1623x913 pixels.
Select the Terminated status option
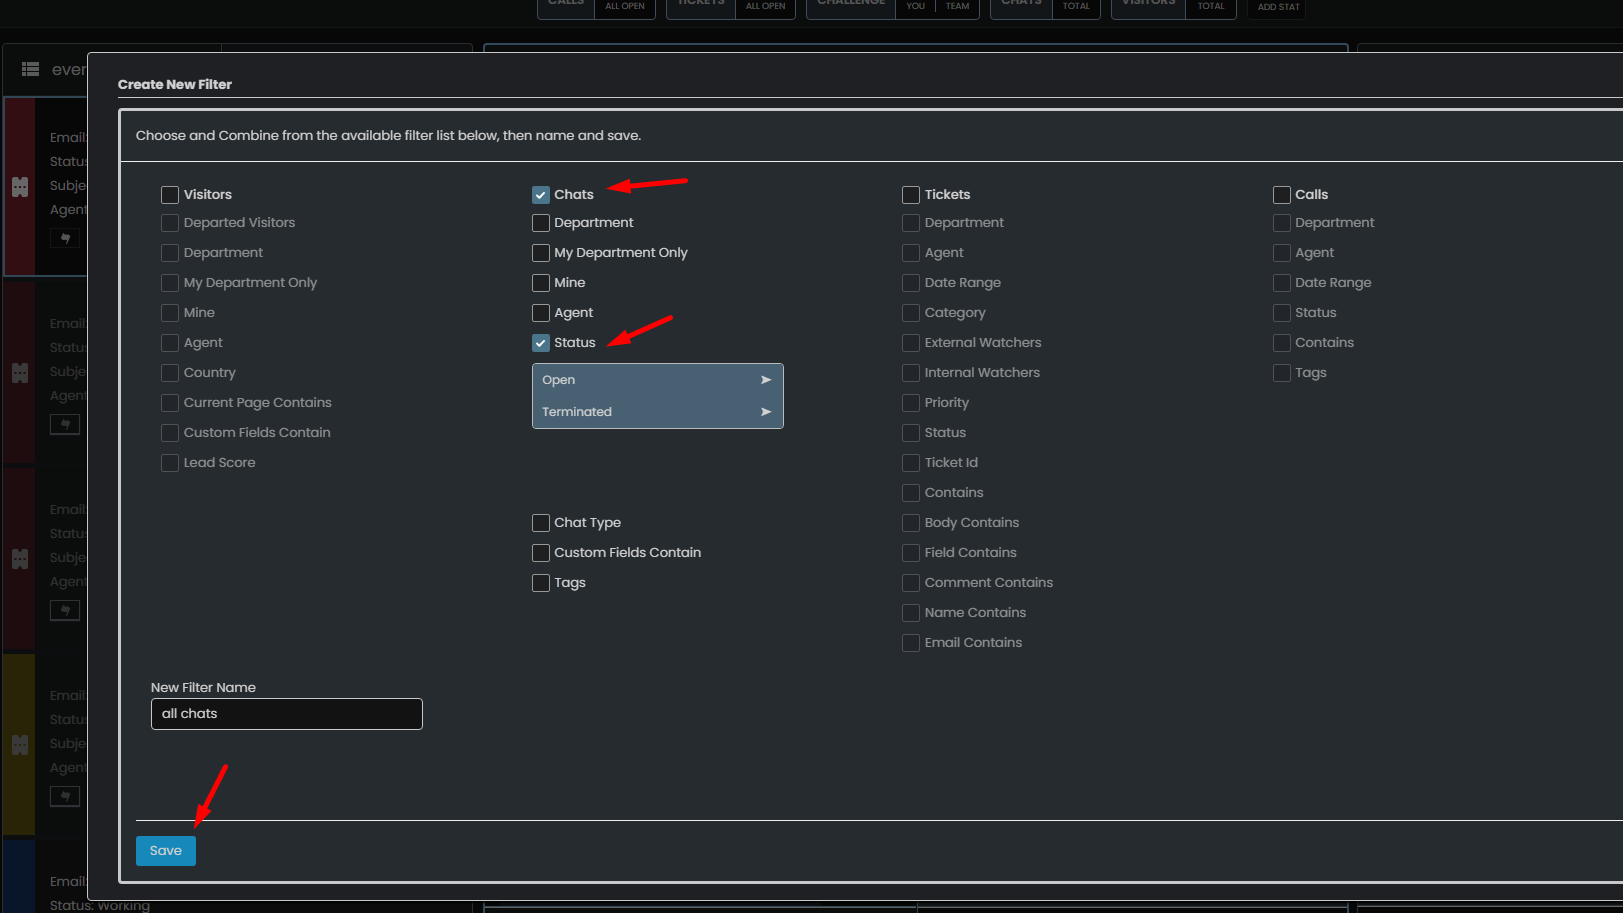click(577, 412)
